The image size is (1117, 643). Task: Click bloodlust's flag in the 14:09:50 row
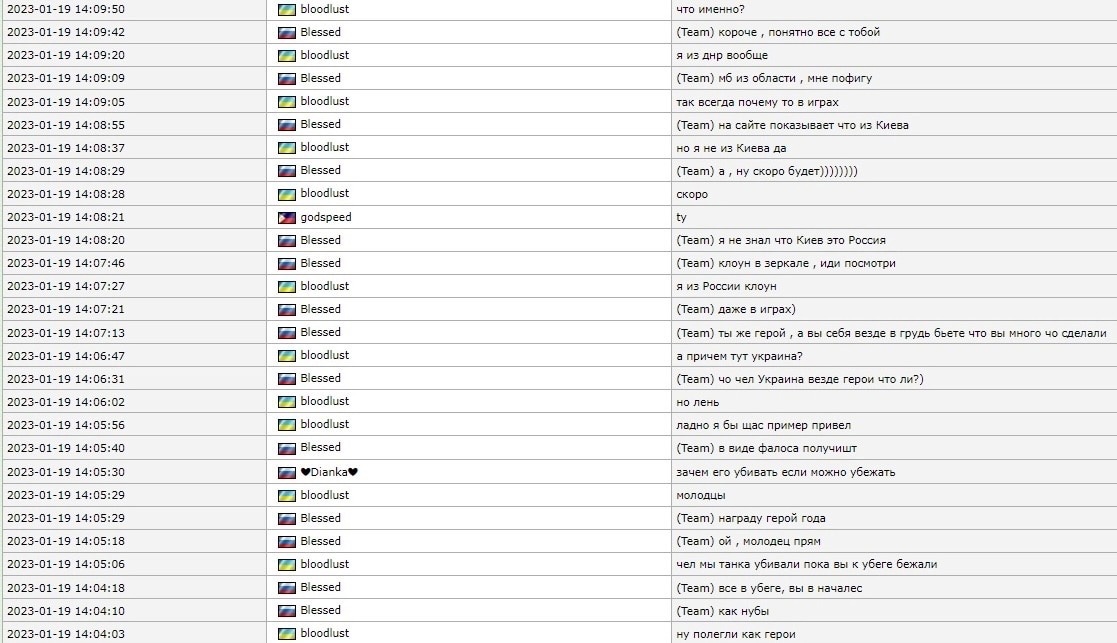click(x=286, y=9)
